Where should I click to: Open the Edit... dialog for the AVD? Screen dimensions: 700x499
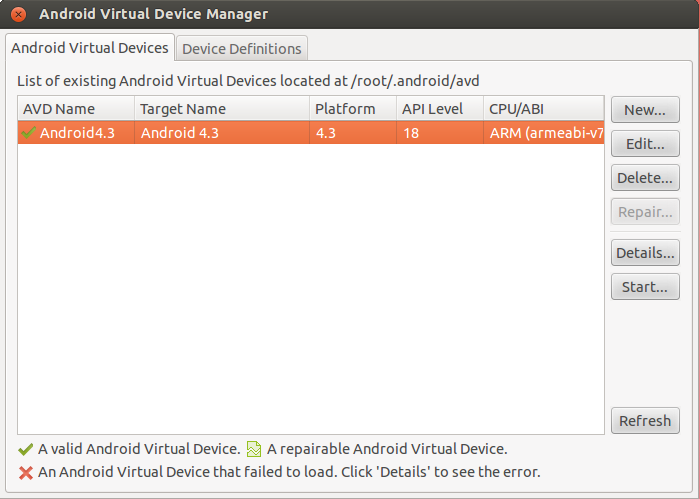click(x=645, y=144)
